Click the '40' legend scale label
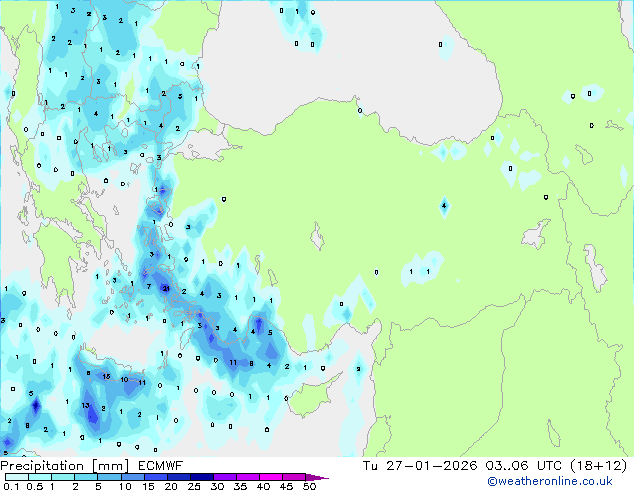The image size is (634, 490). [x=263, y=486]
